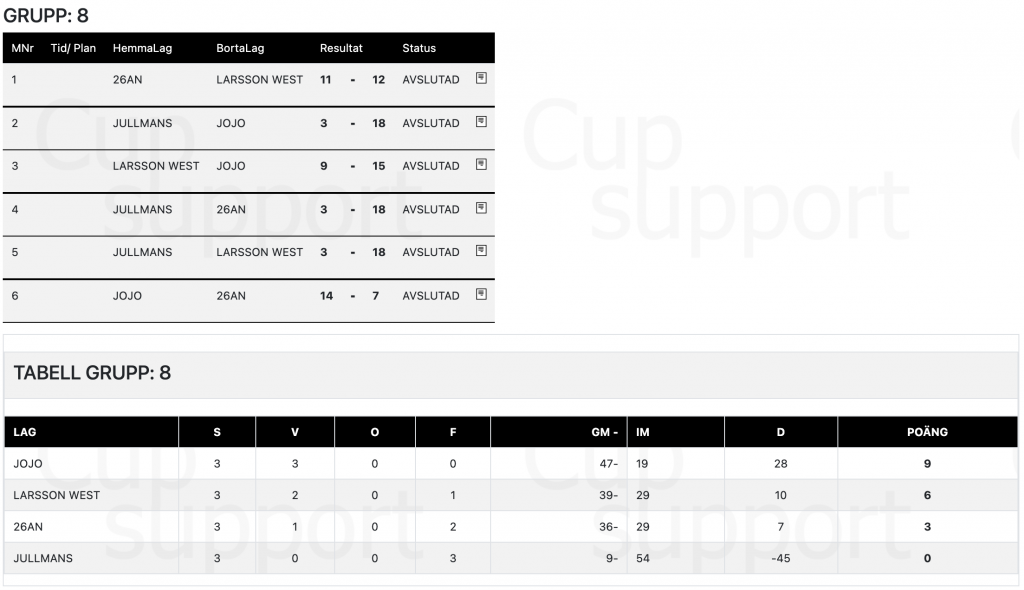
Task: Open match report icon for match 2
Action: click(481, 122)
